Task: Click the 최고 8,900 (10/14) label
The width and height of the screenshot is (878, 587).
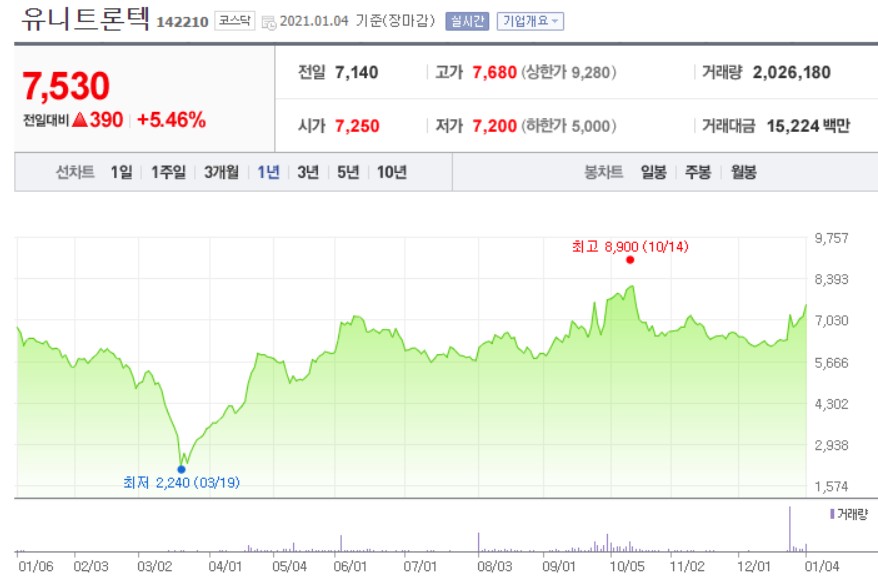Action: point(630,246)
